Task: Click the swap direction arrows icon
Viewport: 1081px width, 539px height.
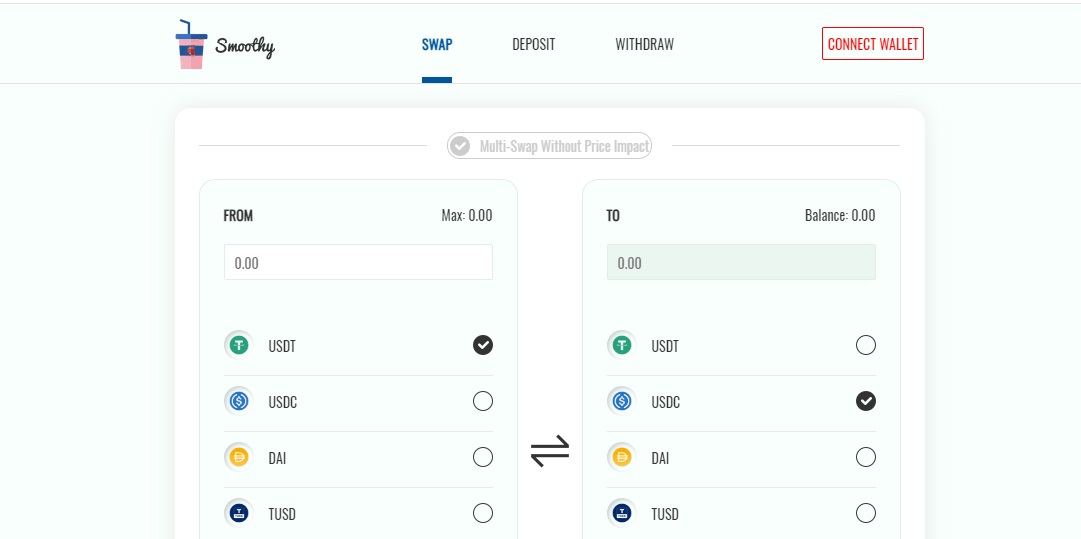Action: [x=550, y=451]
